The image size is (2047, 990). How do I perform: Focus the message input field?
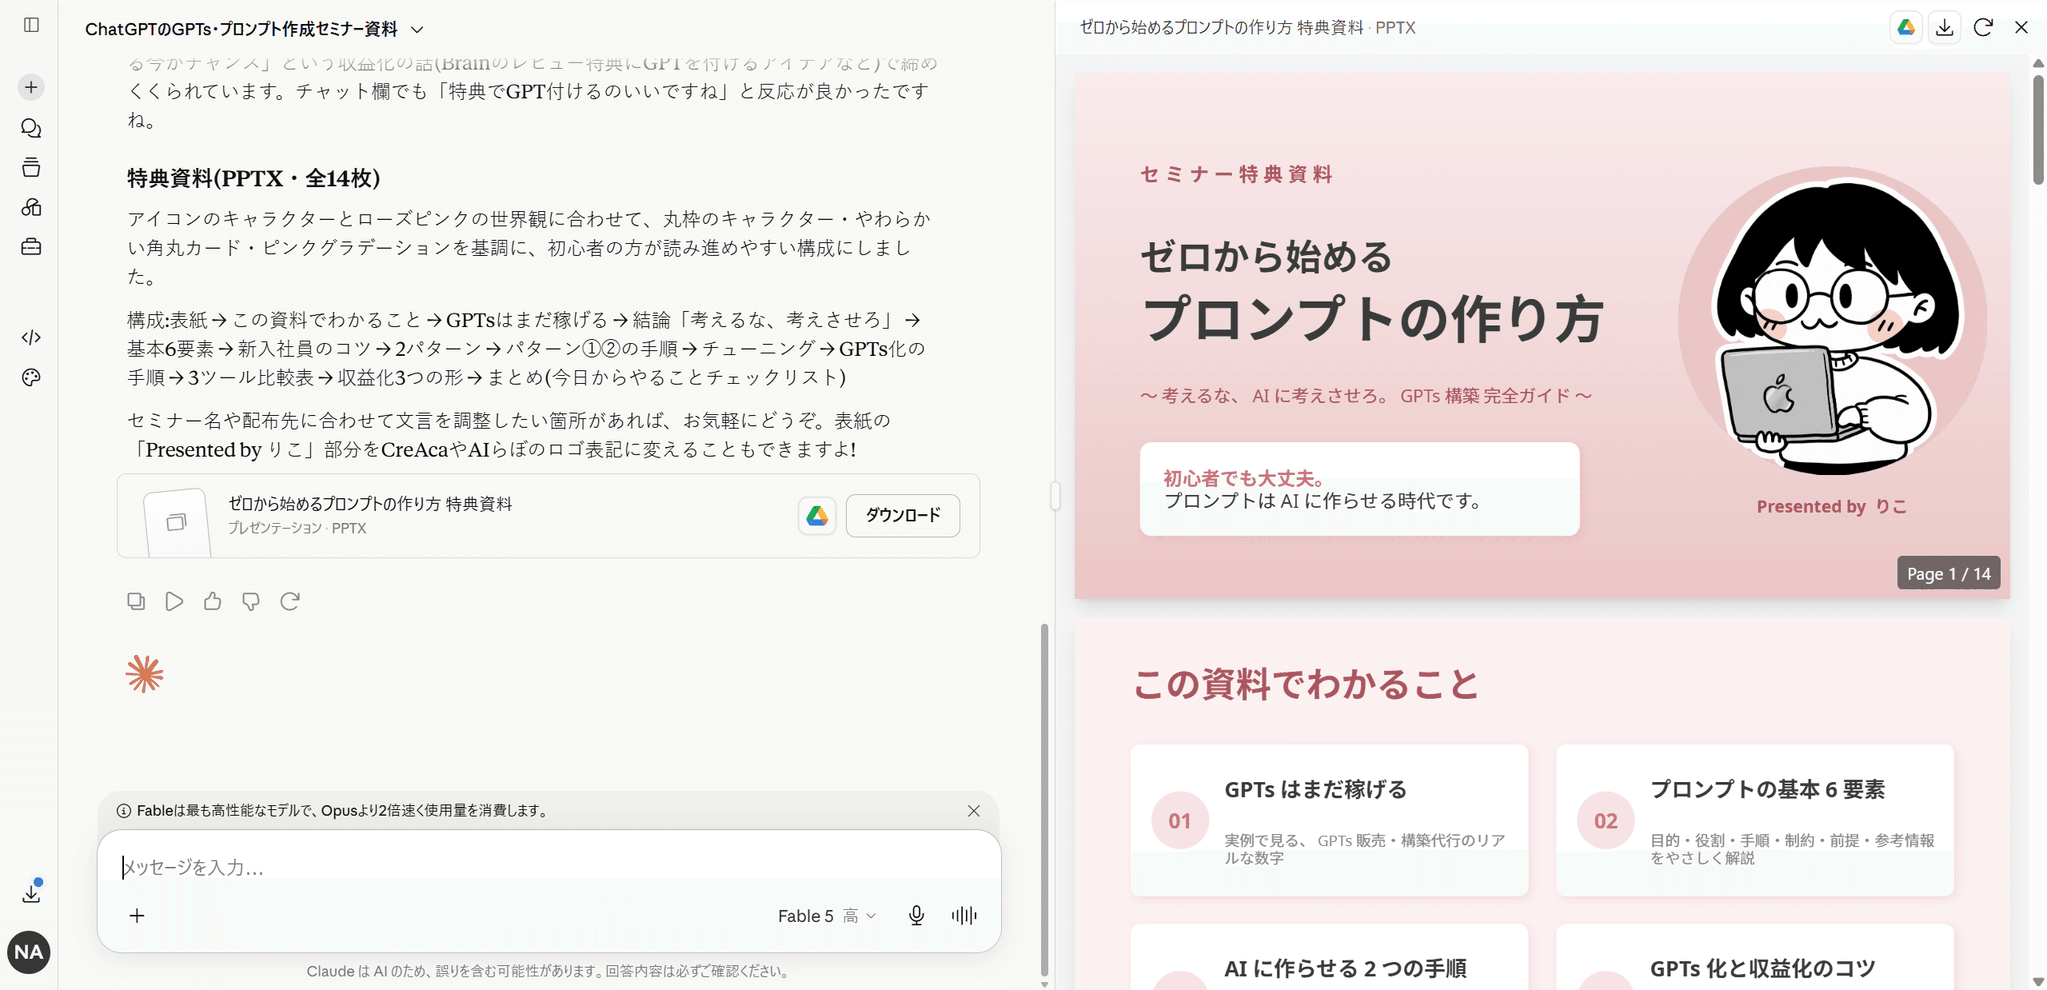548,867
